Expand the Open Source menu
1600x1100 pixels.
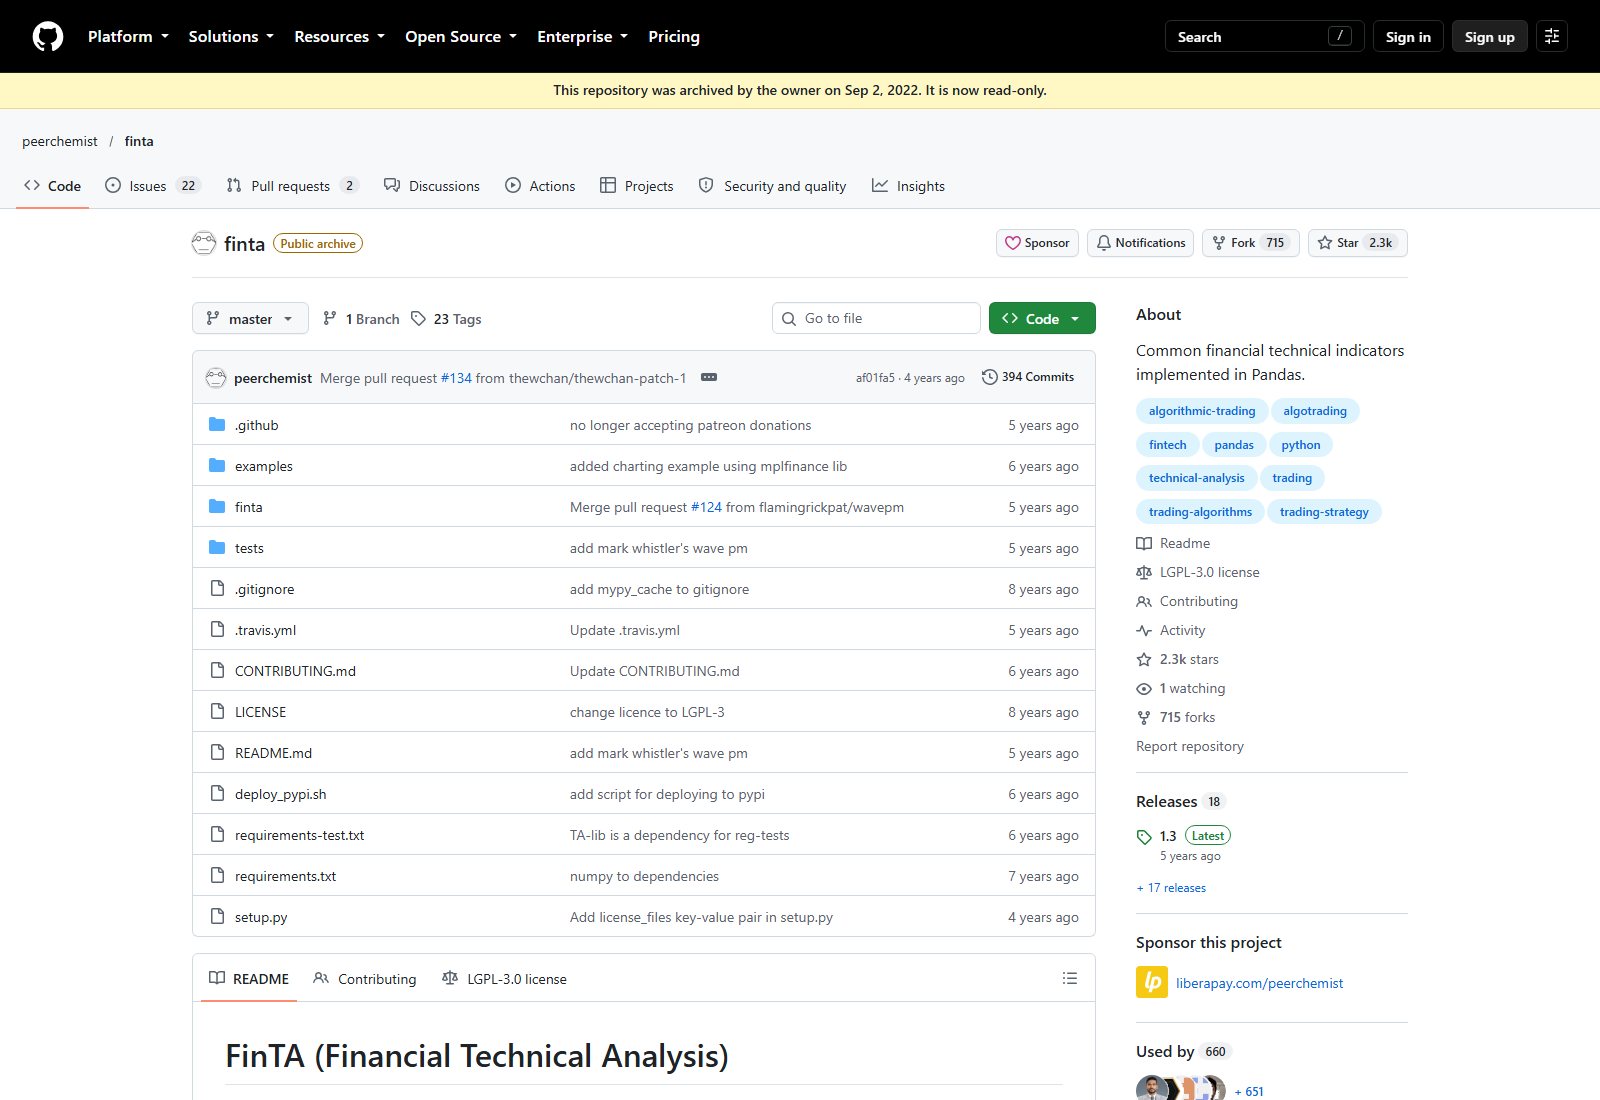(x=461, y=37)
